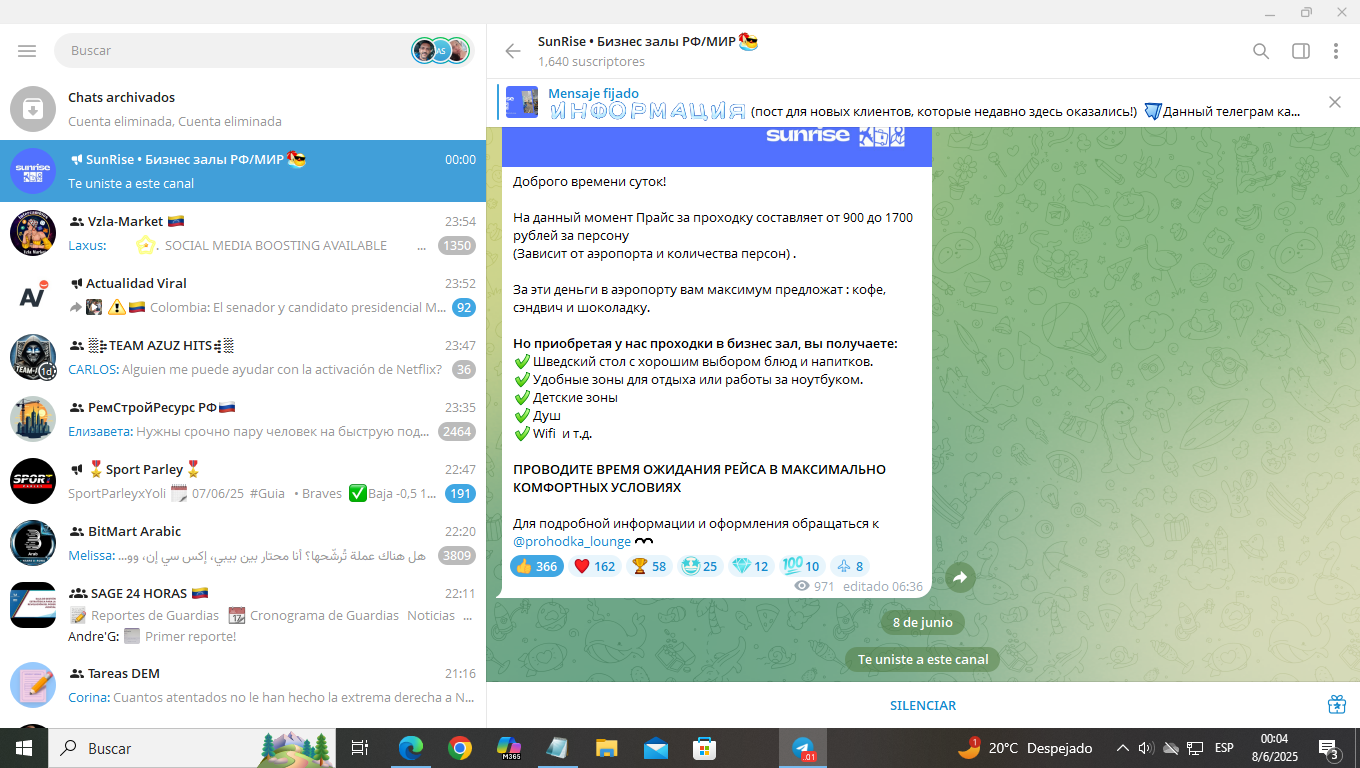Open the @prohodka_lounge mention link

(572, 542)
